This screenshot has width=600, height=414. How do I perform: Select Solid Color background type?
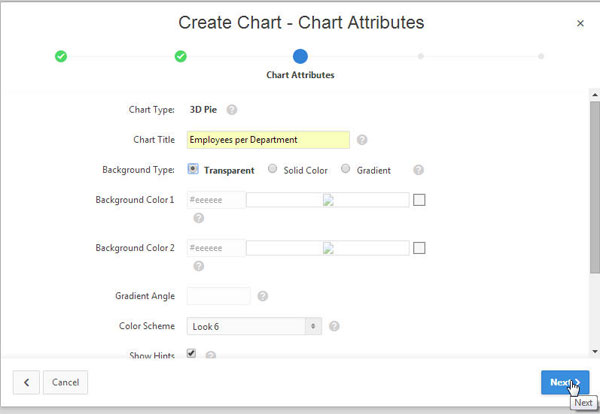tap(273, 169)
